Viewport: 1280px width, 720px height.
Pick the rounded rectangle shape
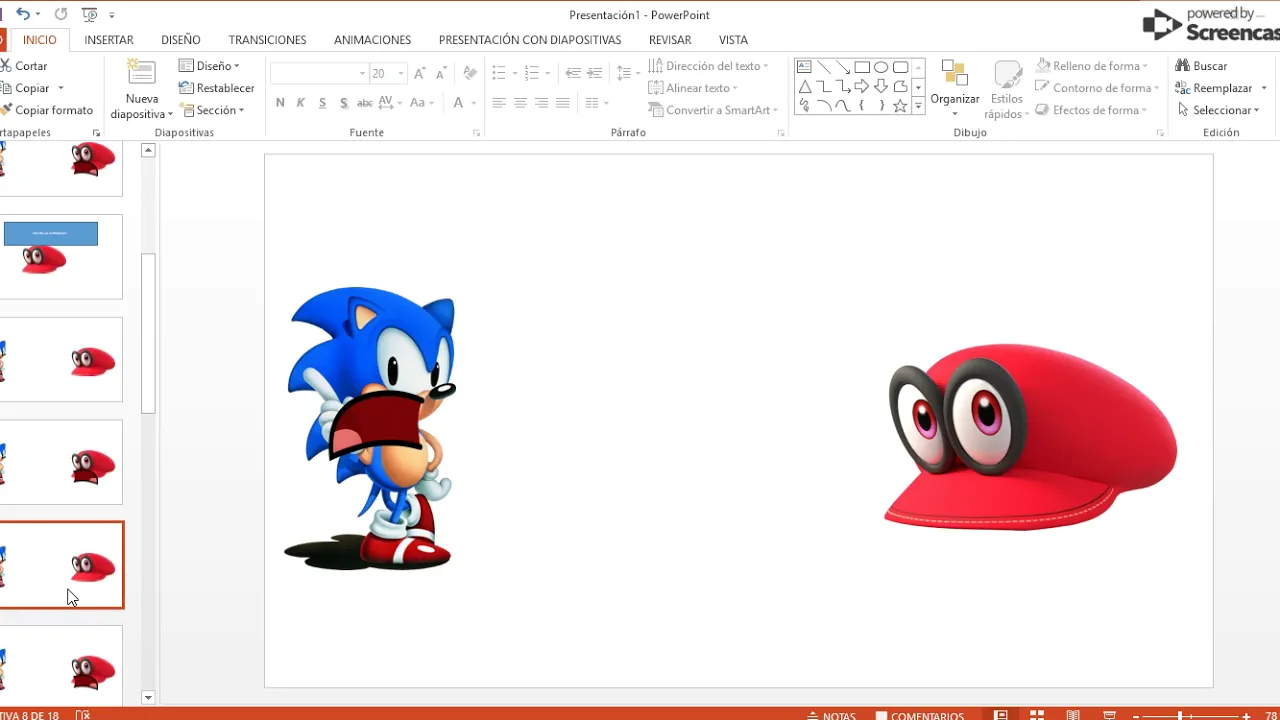(x=900, y=67)
